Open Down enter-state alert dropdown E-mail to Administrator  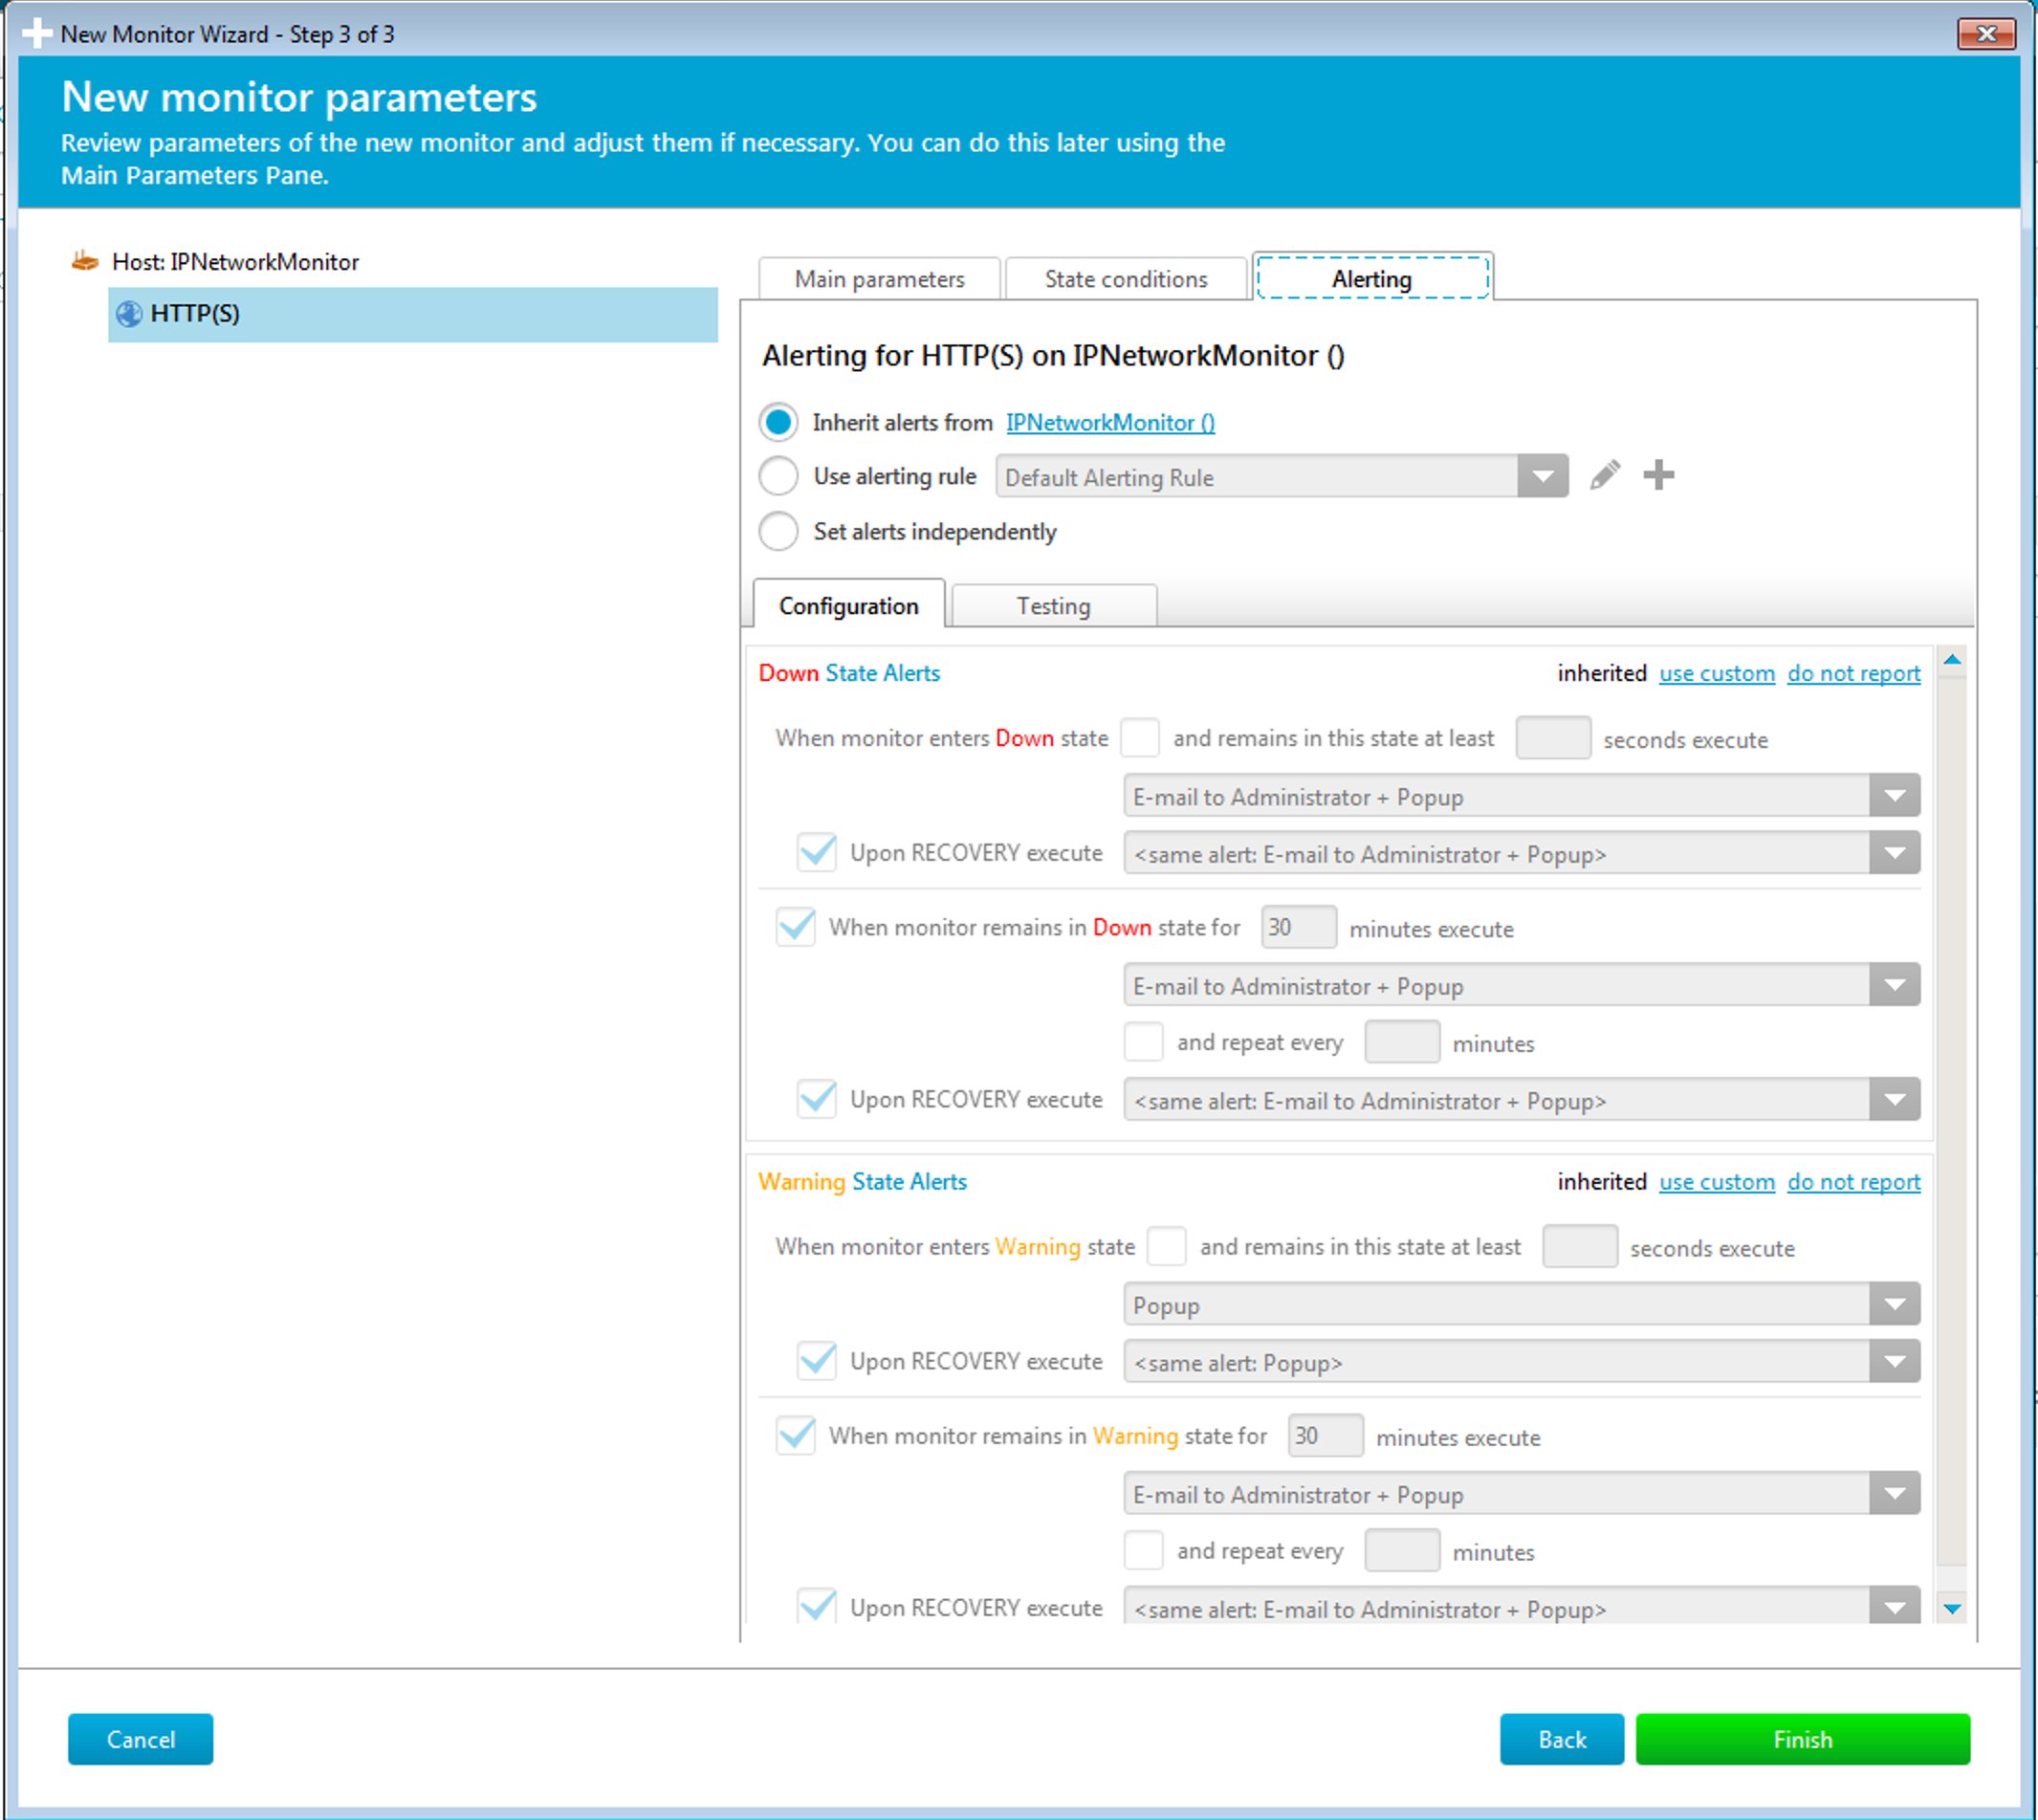tap(1521, 797)
